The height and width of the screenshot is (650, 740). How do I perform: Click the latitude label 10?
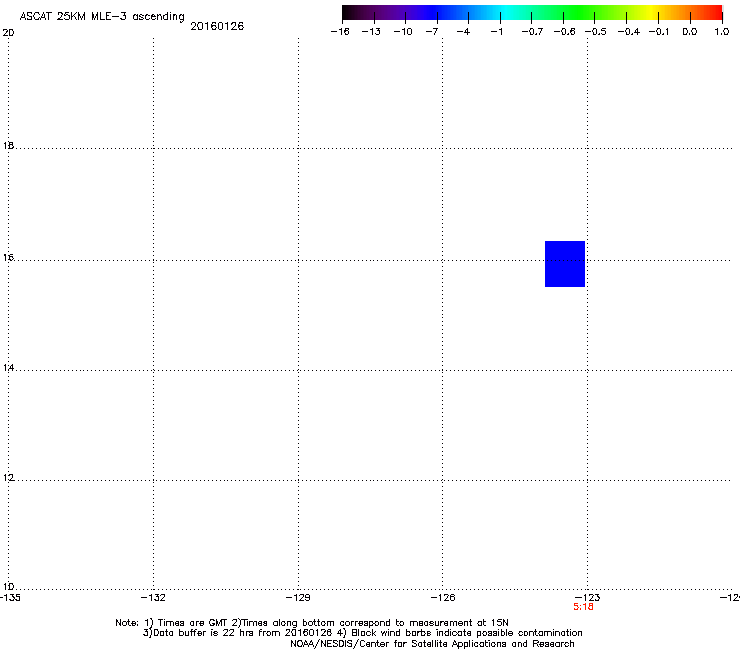coord(8,587)
